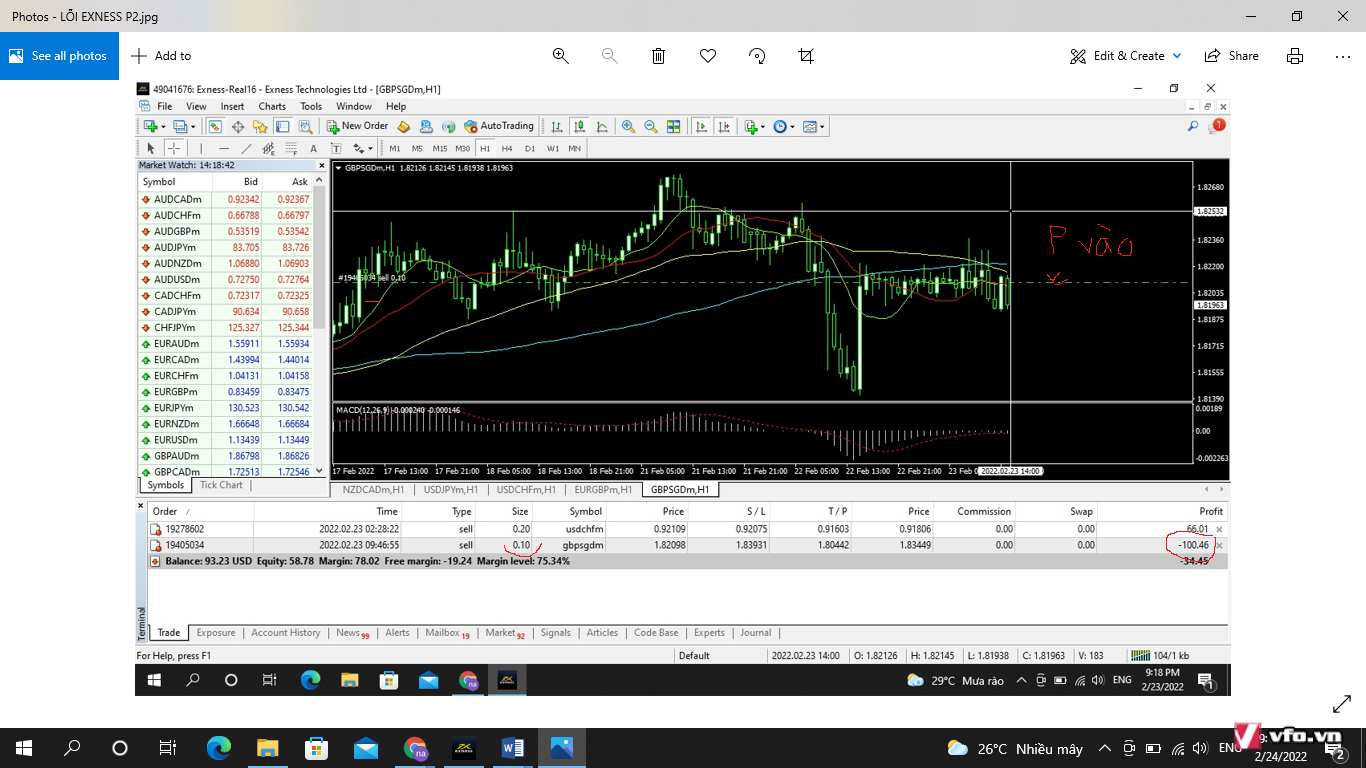
Task: Close the gbpsgdm order with its x button
Action: (x=1218, y=545)
